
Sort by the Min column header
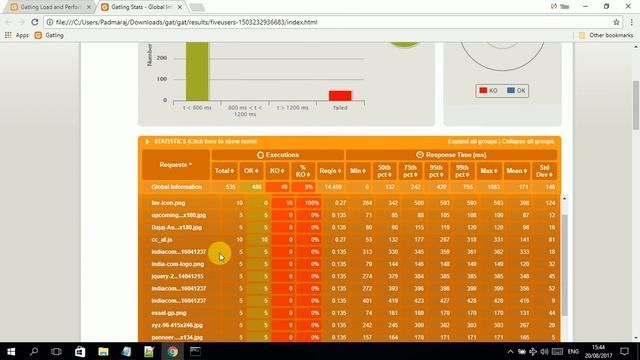tap(358, 171)
